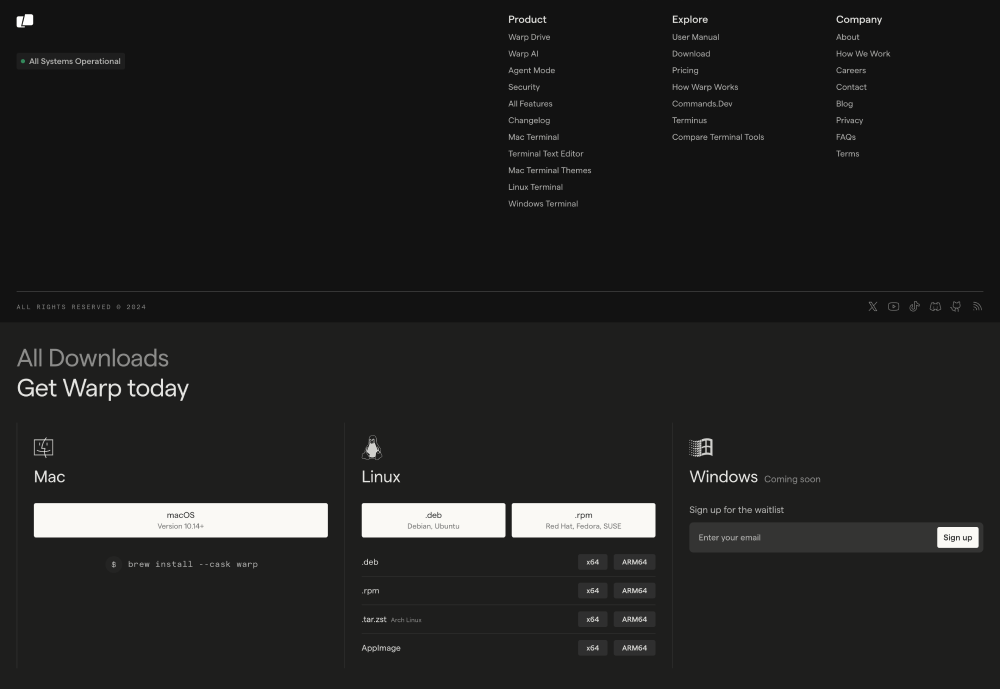This screenshot has height=689, width=1000.
Task: Open the Privacy link
Action: click(x=849, y=120)
